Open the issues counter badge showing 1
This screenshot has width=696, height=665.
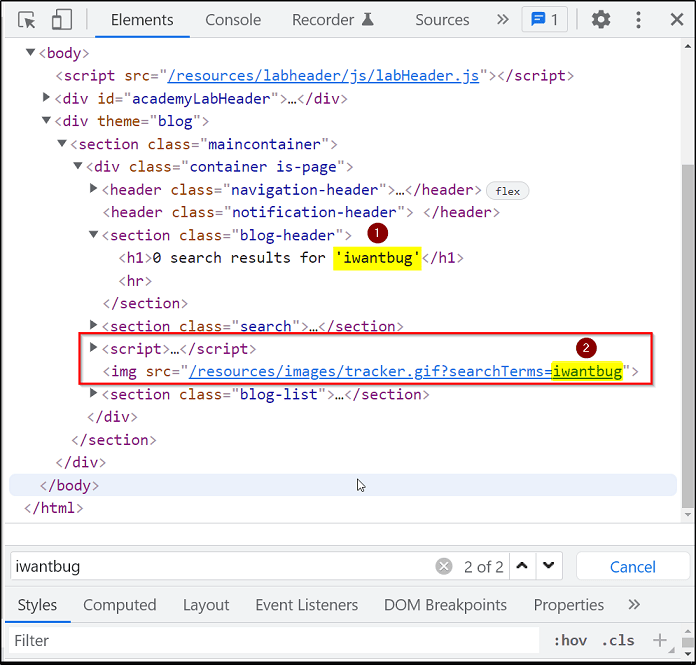coord(545,20)
